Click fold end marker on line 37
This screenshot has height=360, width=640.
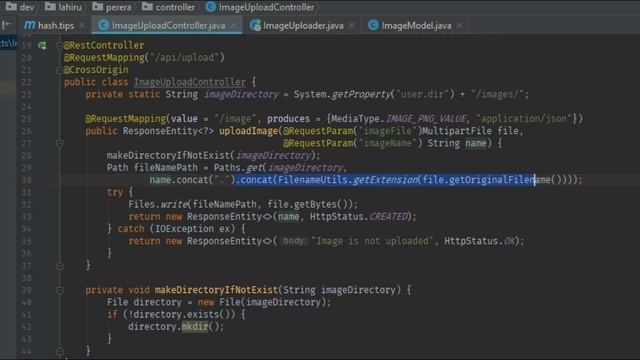[x=60, y=266]
